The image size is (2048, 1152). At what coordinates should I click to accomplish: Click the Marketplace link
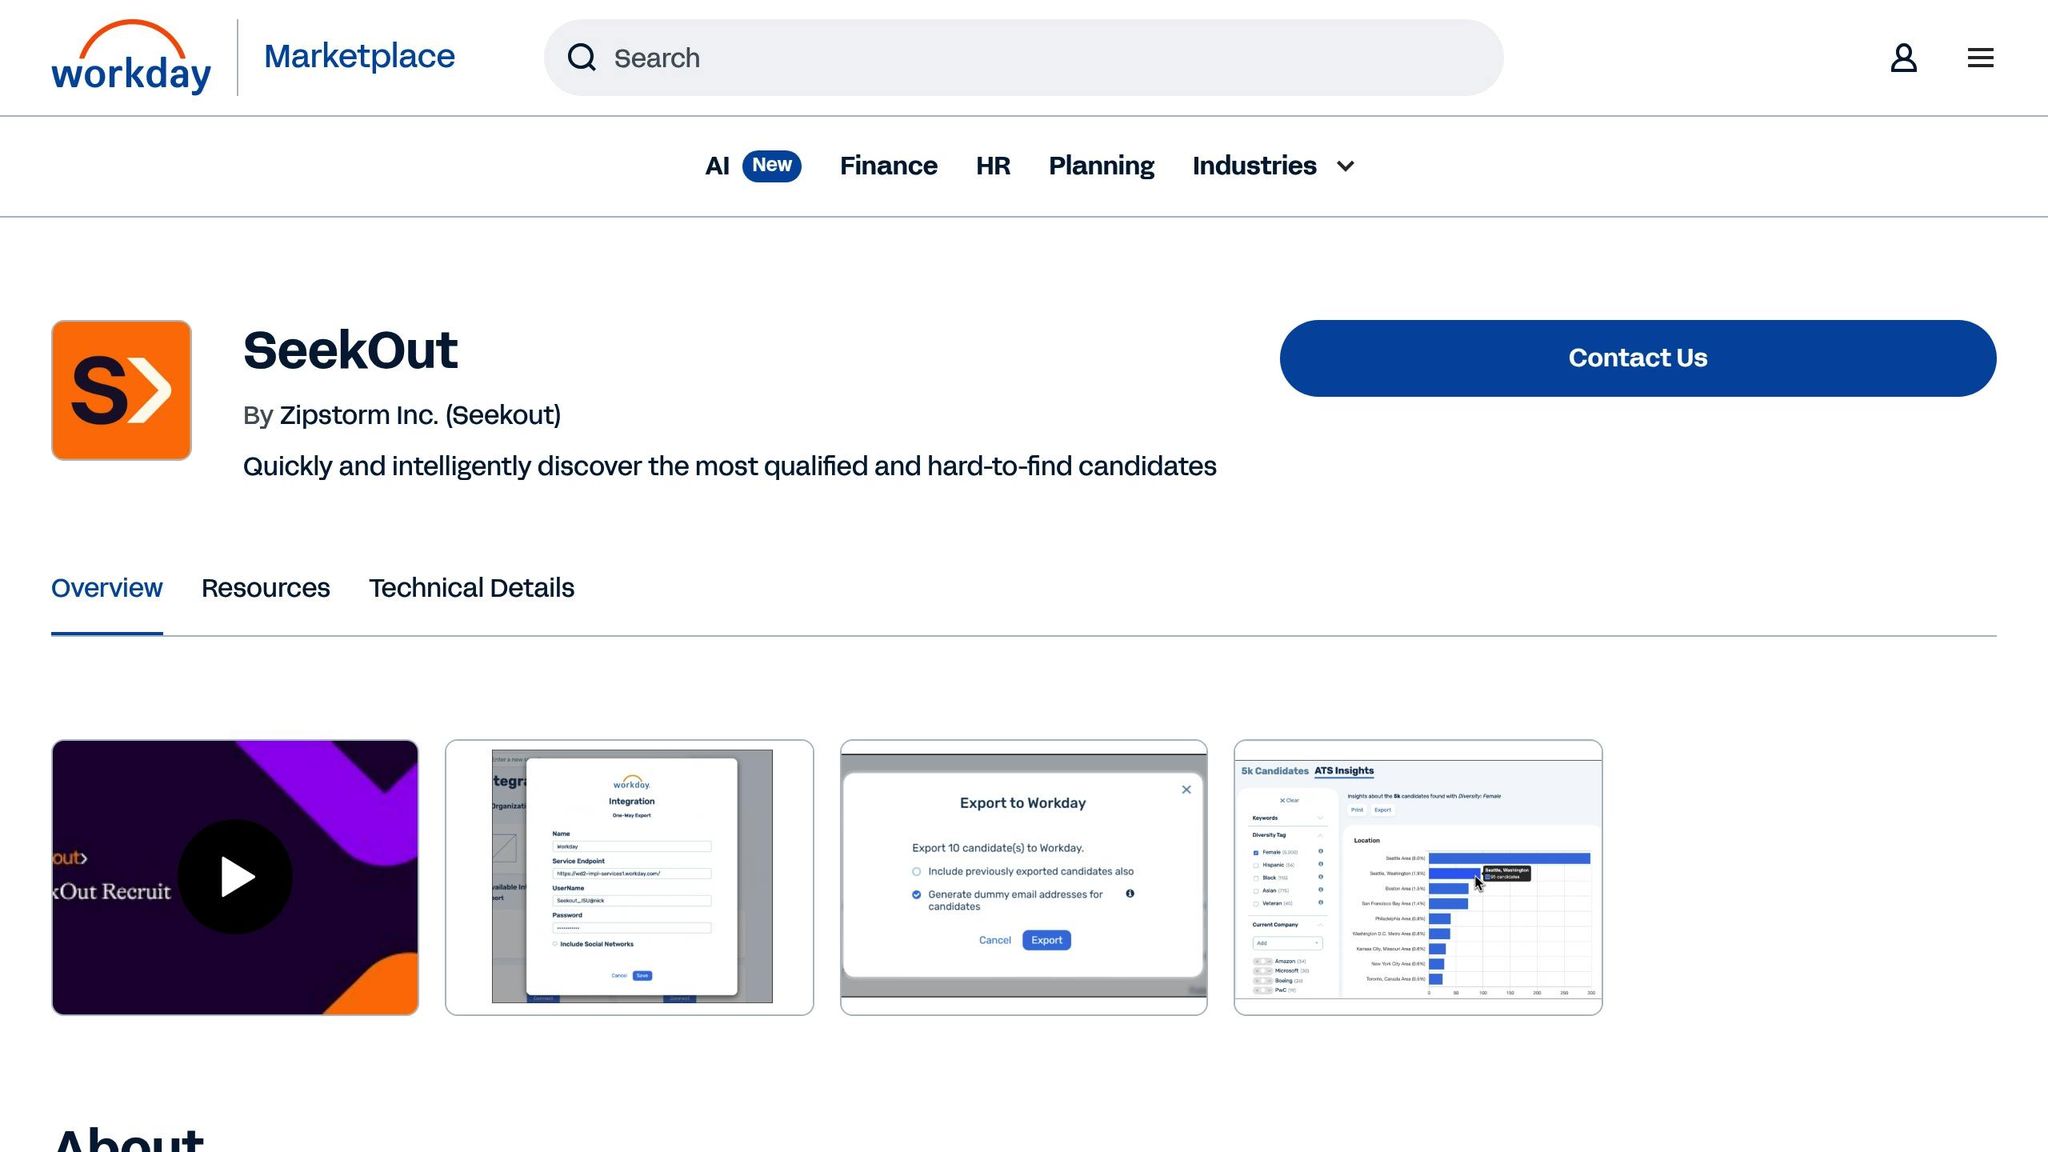pos(359,56)
